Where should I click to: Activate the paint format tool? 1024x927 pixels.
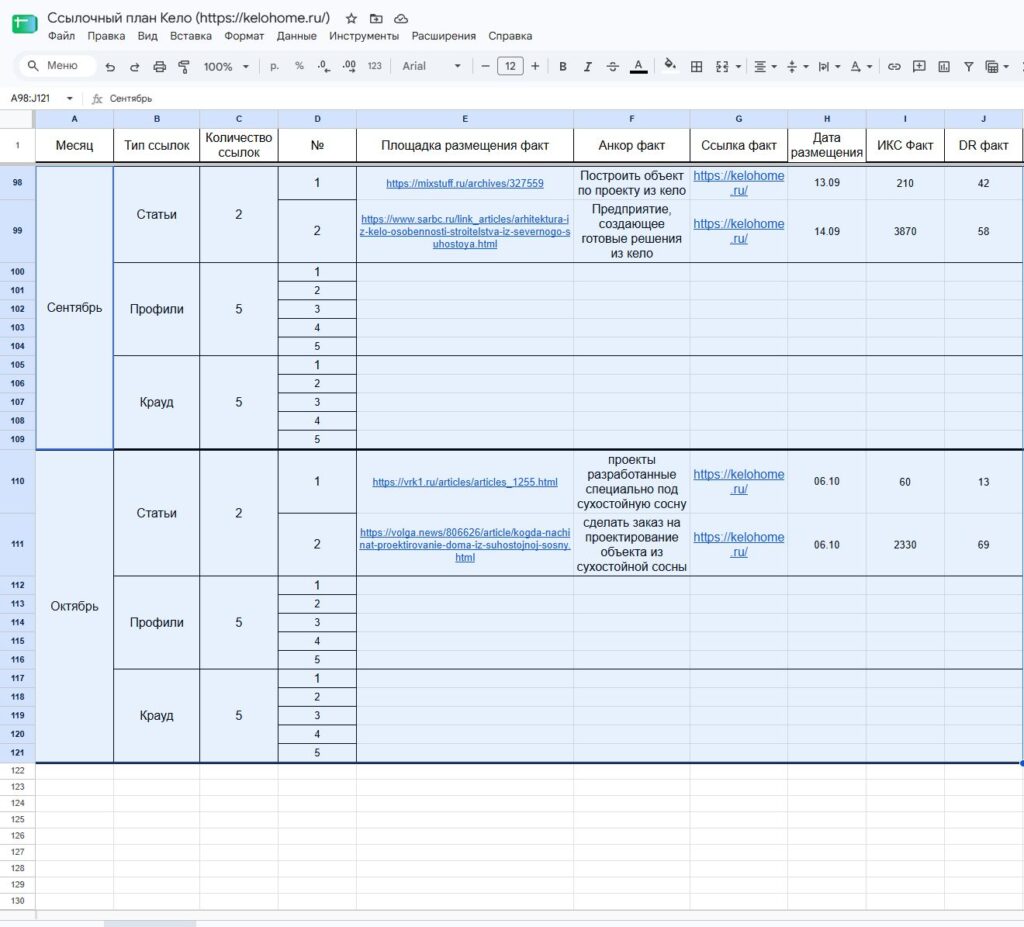pyautogui.click(x=184, y=66)
